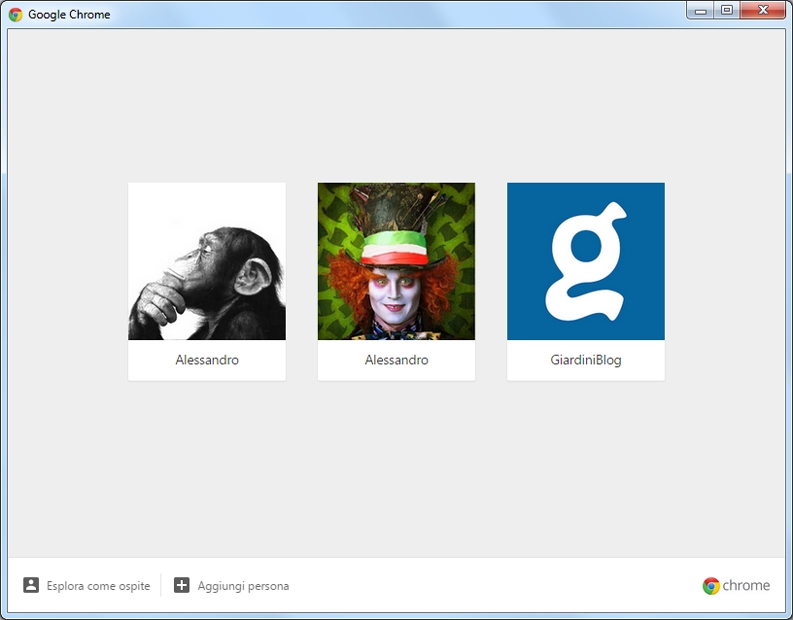Click Esplora come ospite
The width and height of the screenshot is (793, 620).
coord(98,586)
